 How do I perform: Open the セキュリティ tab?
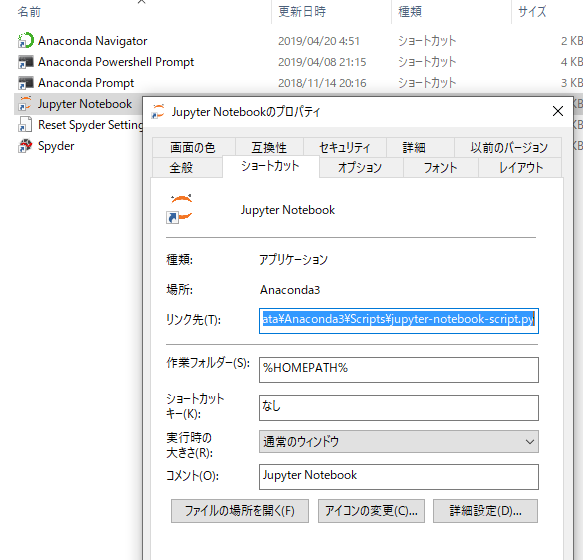pyautogui.click(x=345, y=148)
